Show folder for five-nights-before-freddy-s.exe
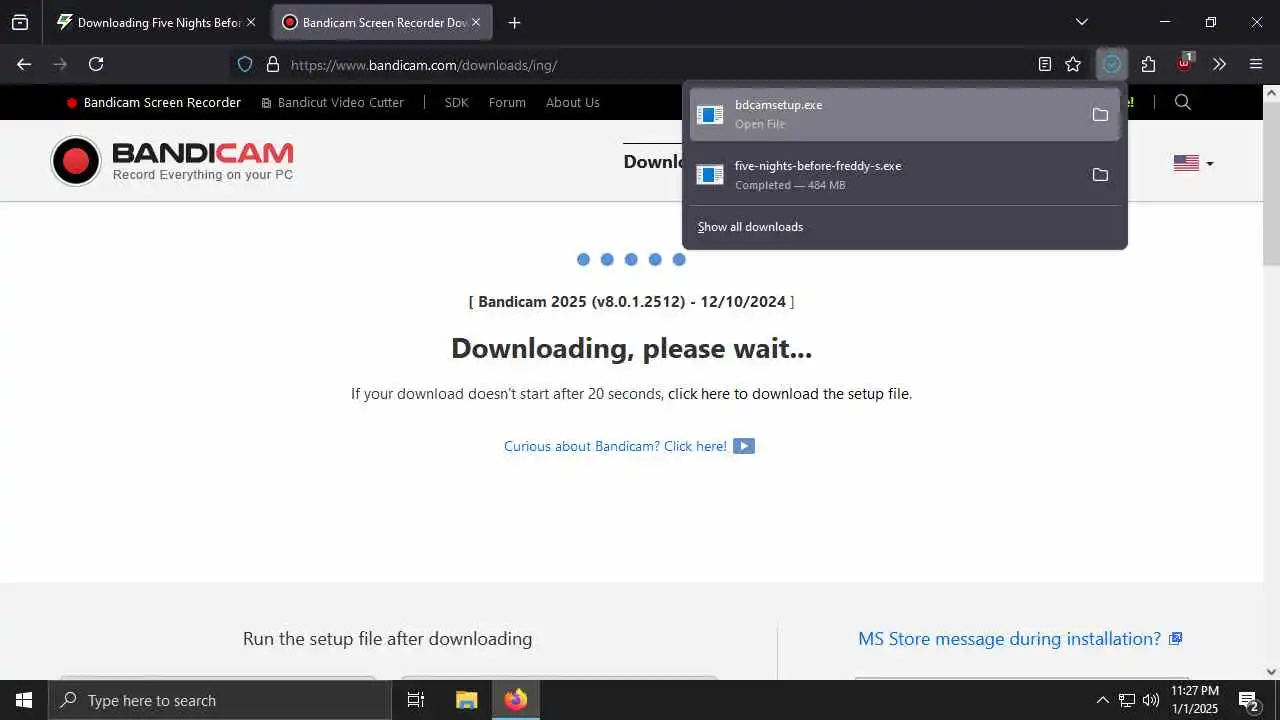 point(1100,175)
